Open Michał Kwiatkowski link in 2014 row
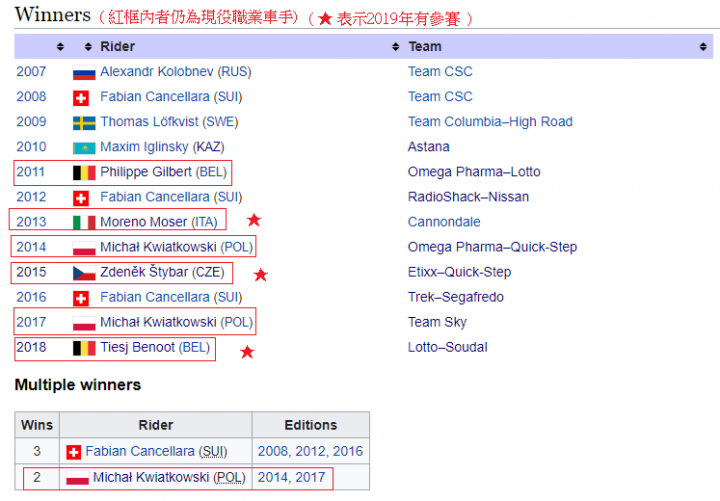 158,247
